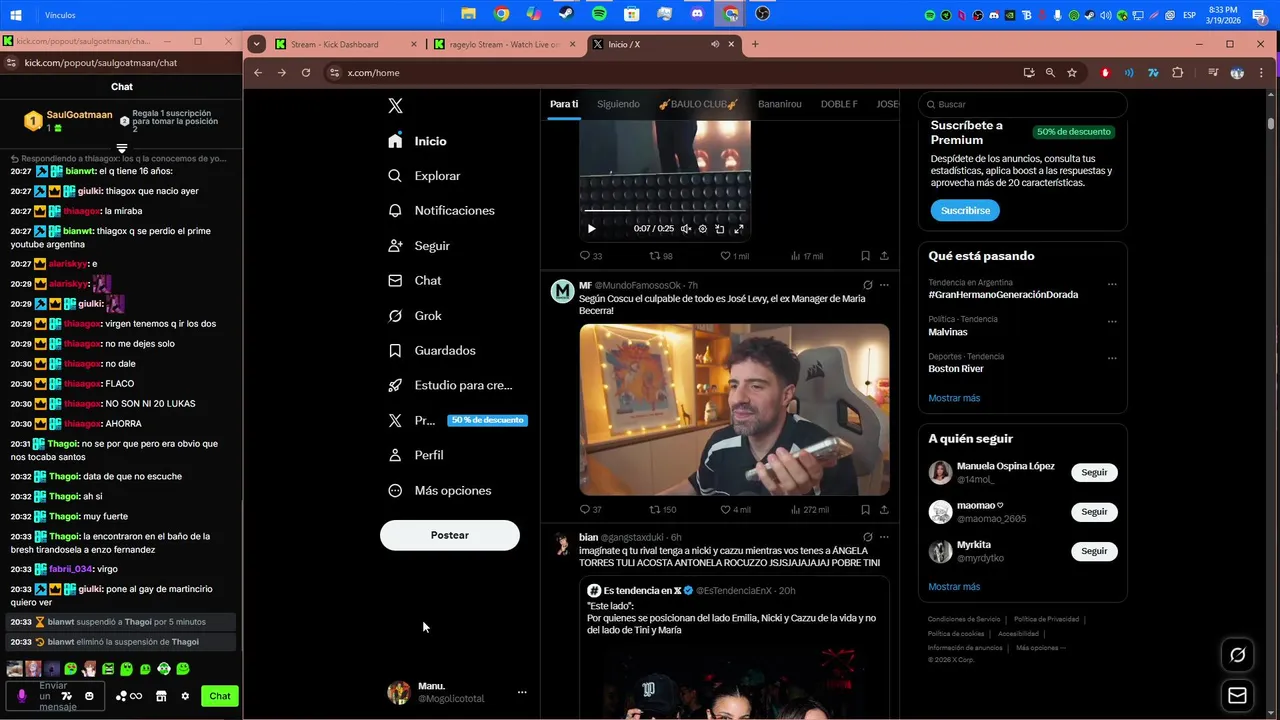Open more options for Malvinas trend
Image resolution: width=1280 pixels, height=720 pixels.
click(1111, 321)
